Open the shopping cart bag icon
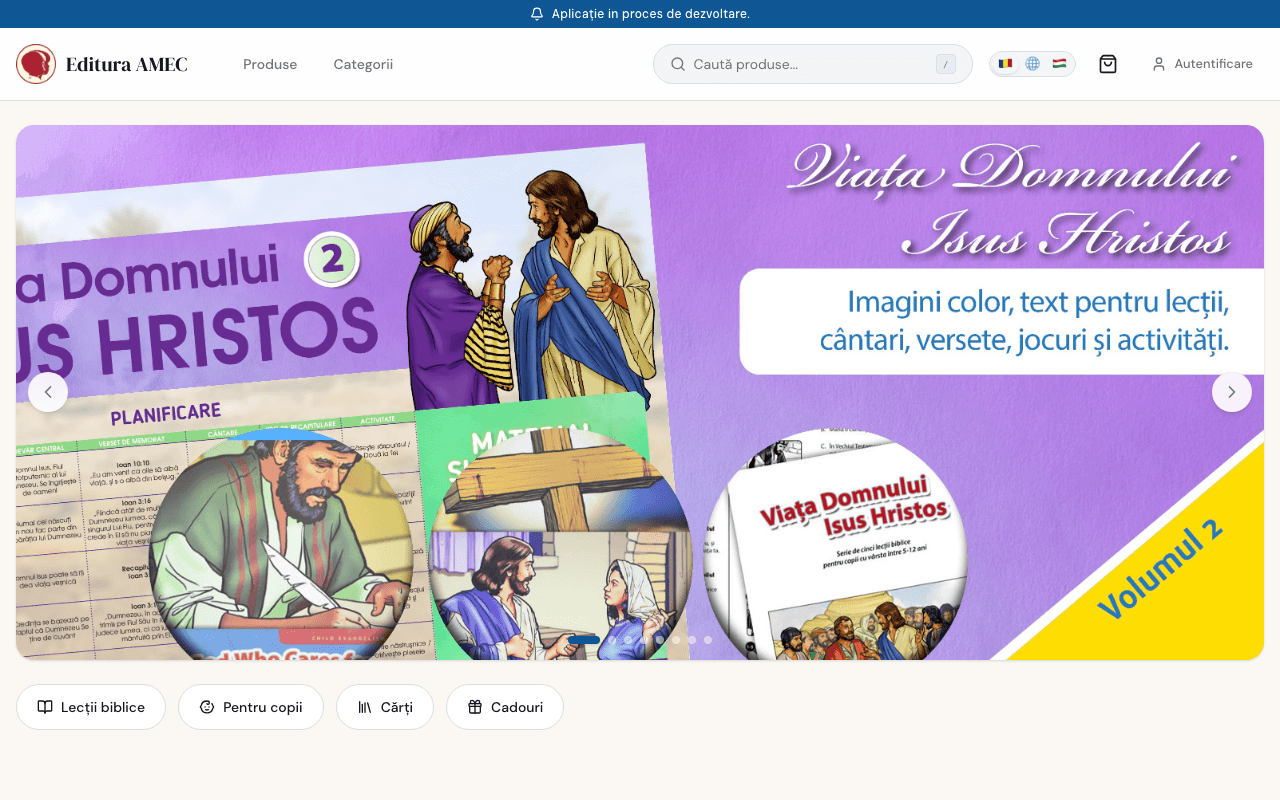This screenshot has height=800, width=1280. [x=1107, y=63]
